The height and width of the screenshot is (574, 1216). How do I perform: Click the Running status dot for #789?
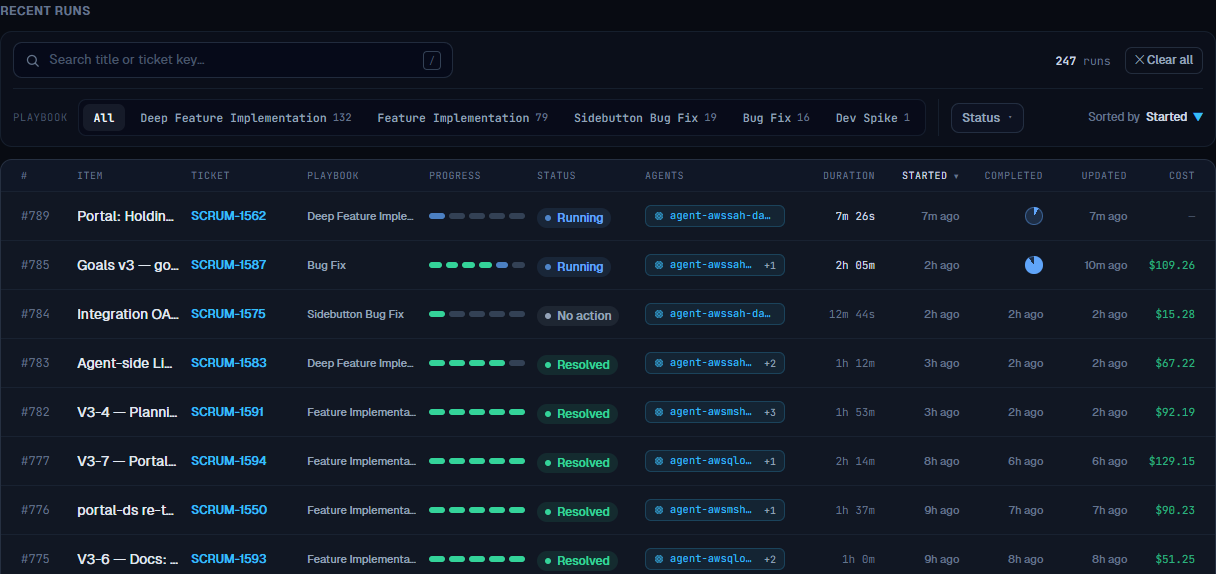[x=548, y=218]
